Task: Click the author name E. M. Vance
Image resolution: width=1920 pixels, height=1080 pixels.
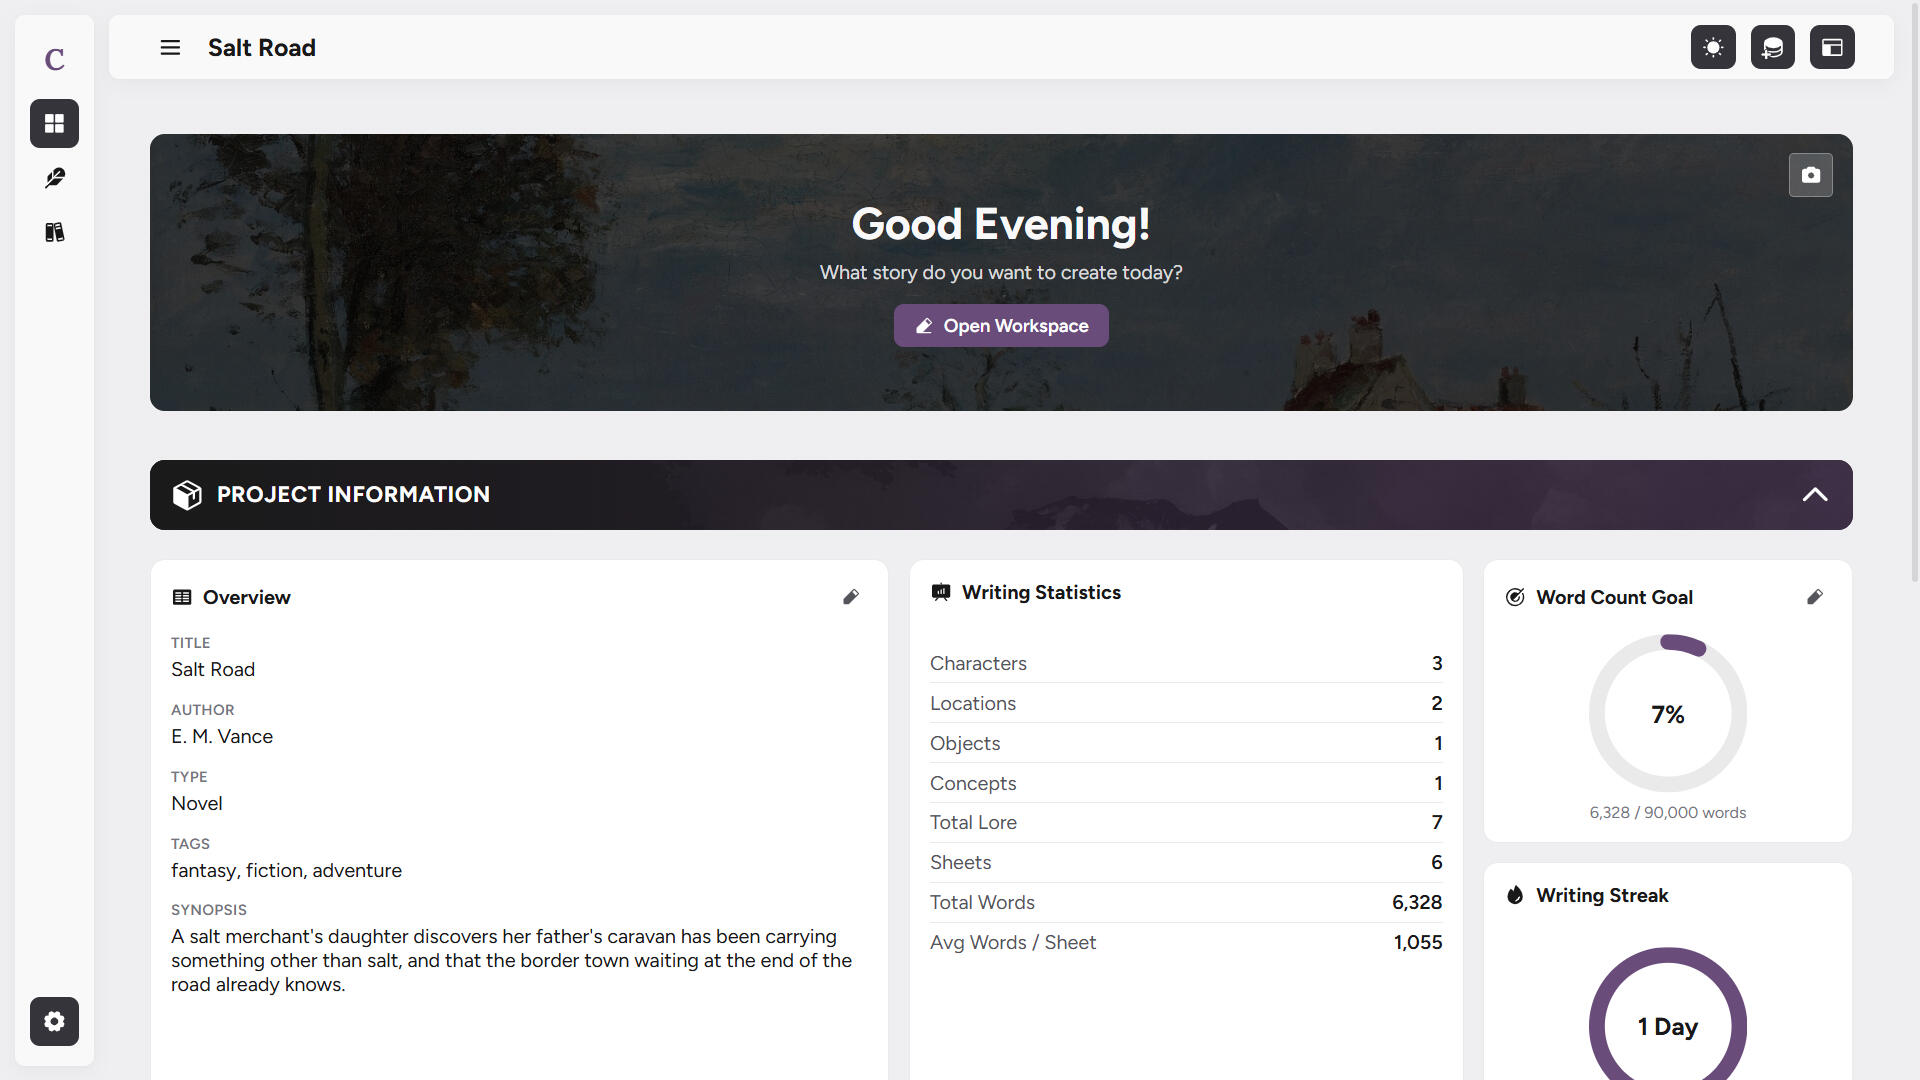Action: 222,737
